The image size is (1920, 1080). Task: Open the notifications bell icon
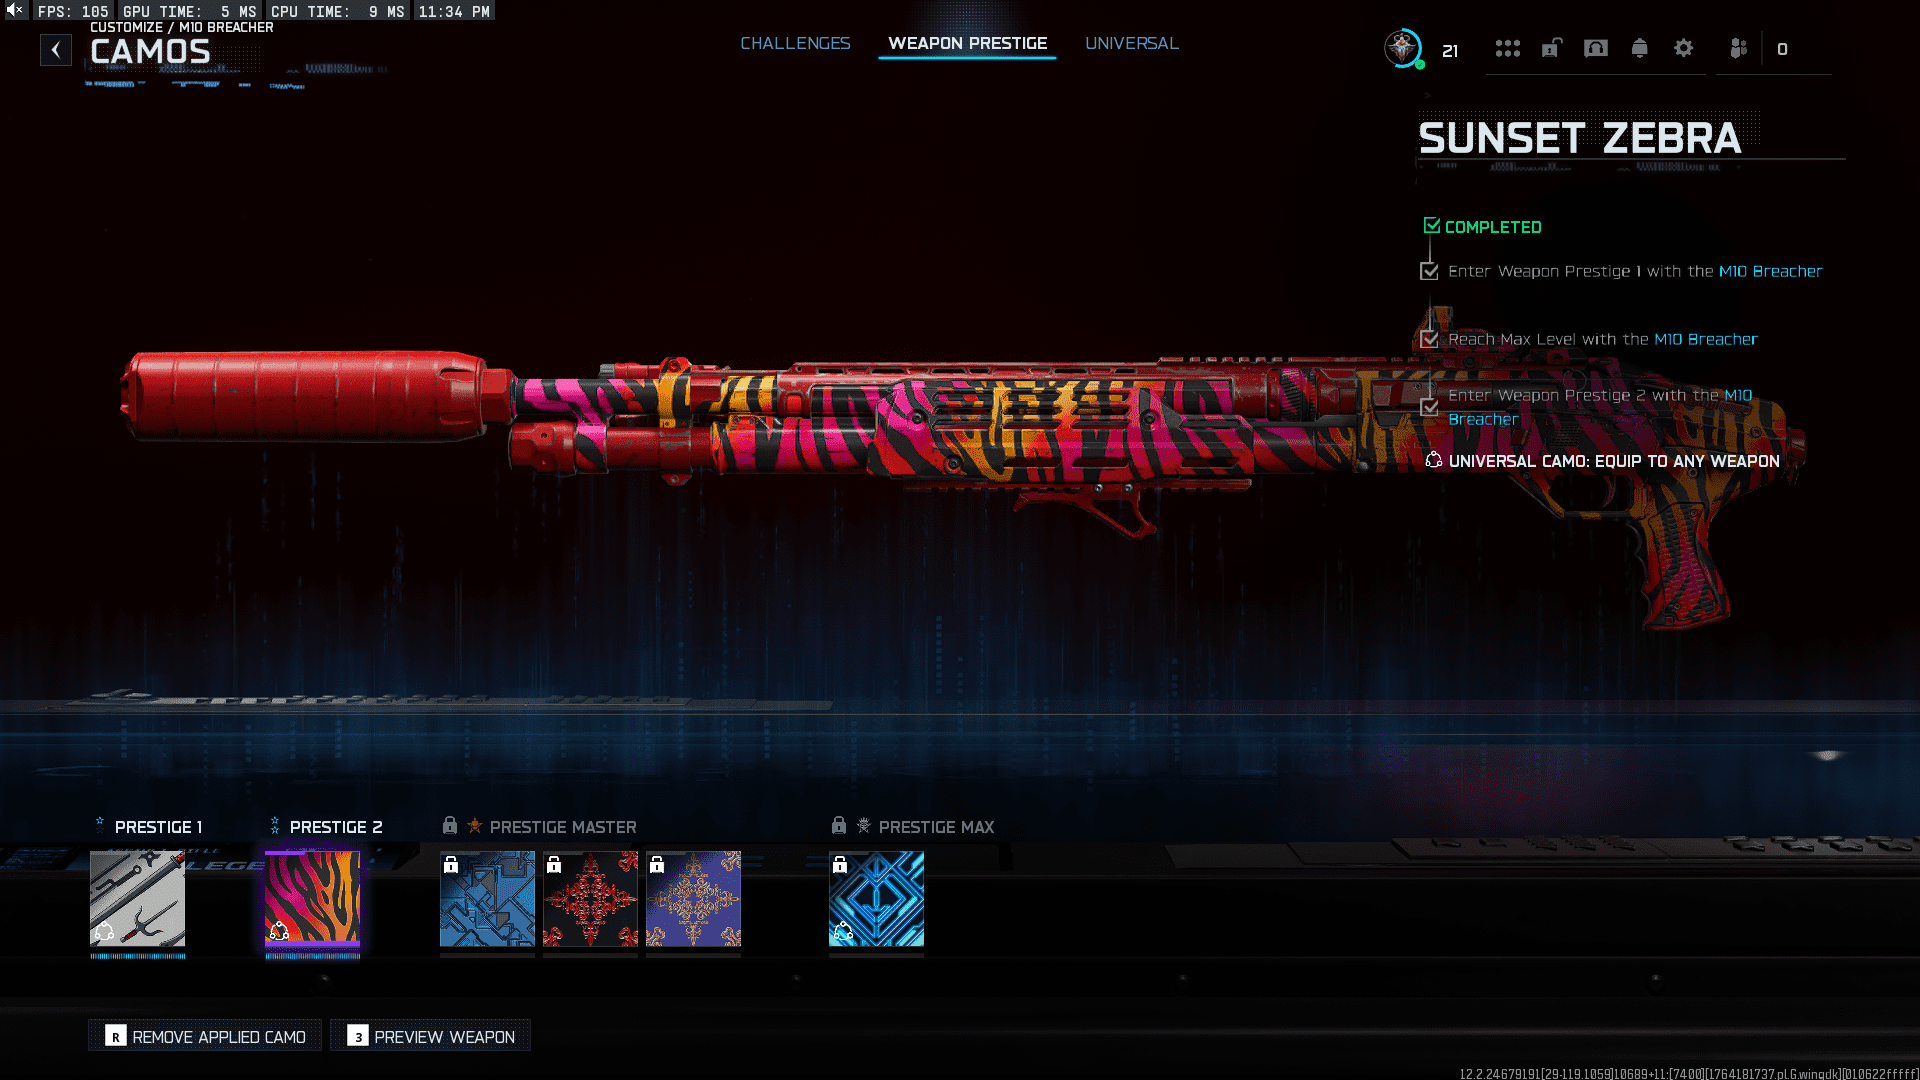(1639, 48)
